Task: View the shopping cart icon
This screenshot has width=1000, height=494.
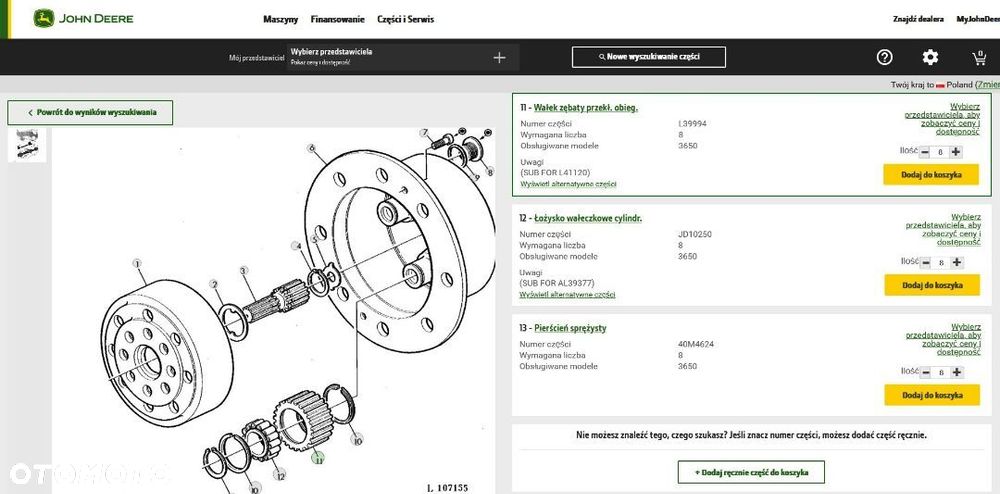Action: pos(979,58)
